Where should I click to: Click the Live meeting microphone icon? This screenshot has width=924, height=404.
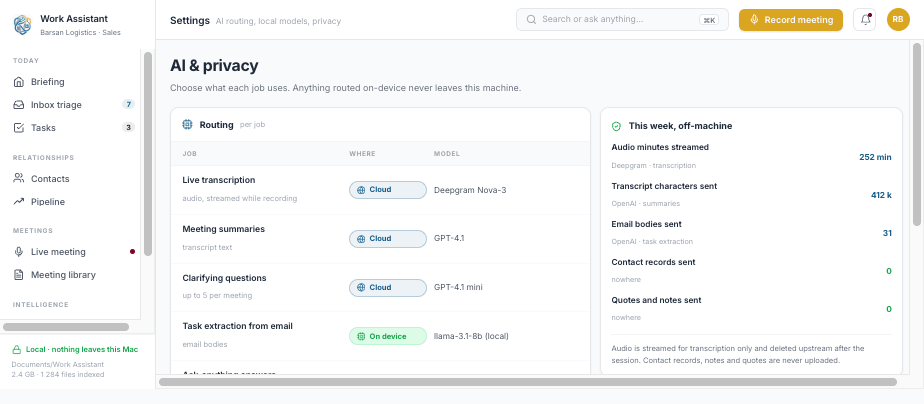[19, 251]
